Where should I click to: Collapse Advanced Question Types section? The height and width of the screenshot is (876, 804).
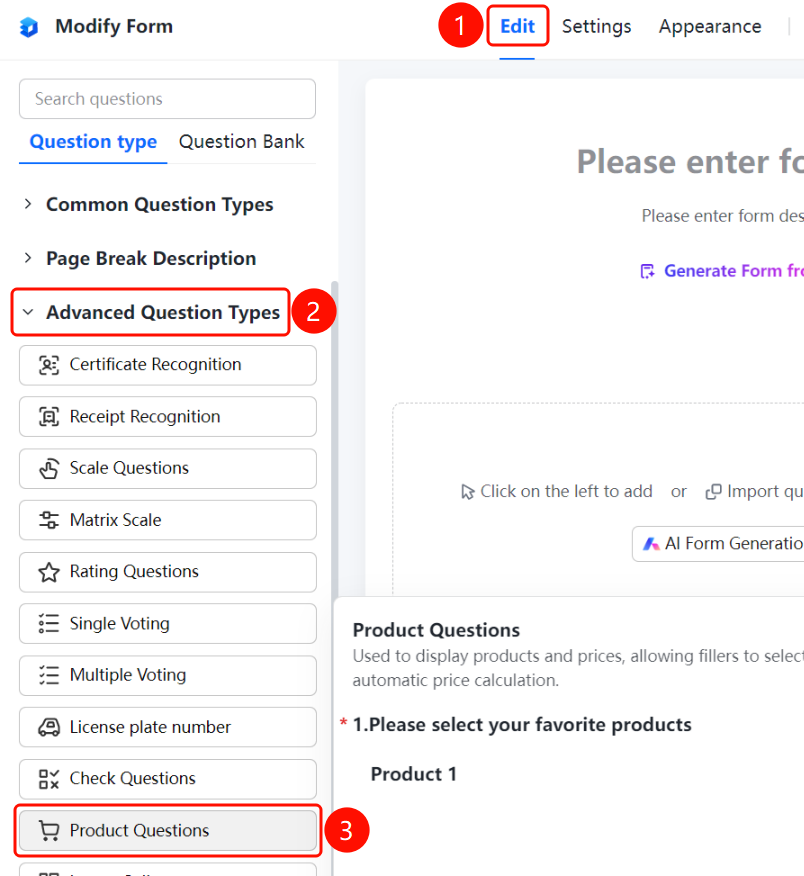(151, 312)
